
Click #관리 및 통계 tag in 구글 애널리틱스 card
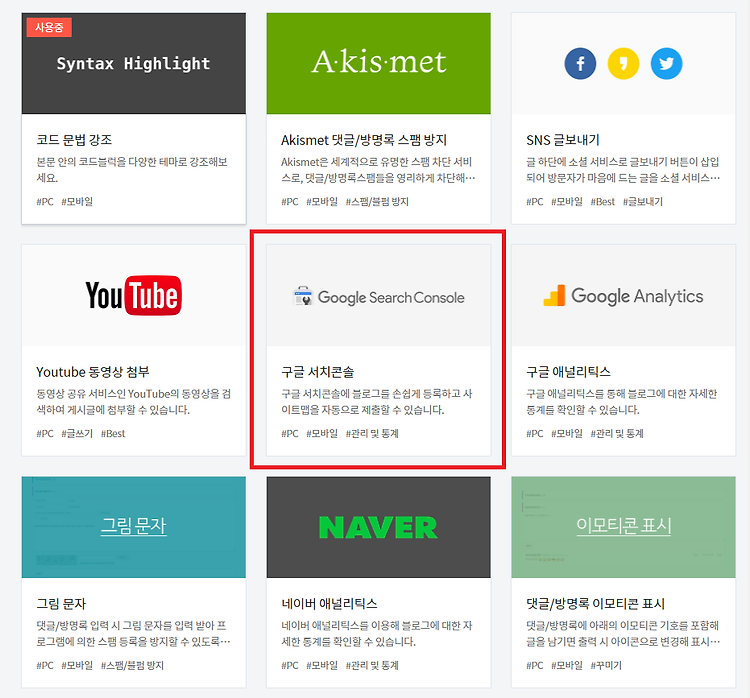point(617,433)
